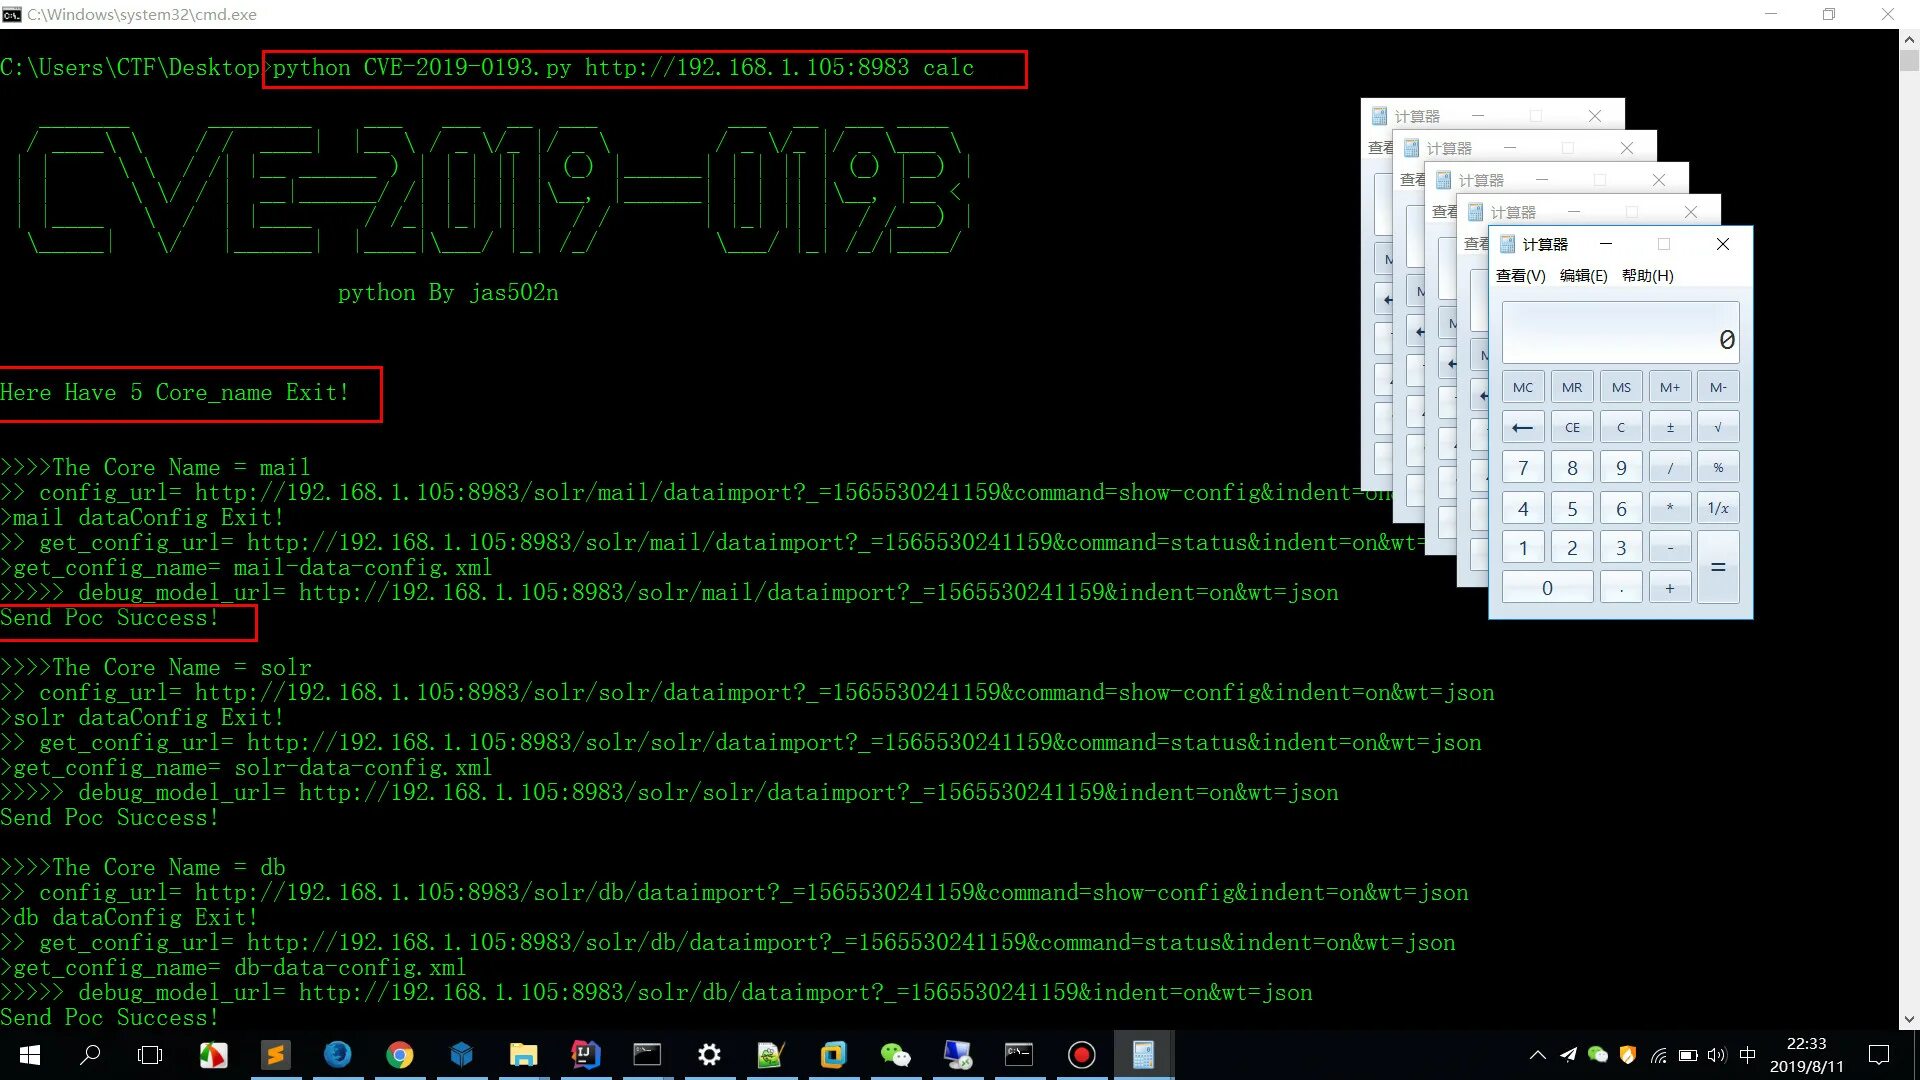
Task: Open the Settings gear taskbar icon
Action: 709,1054
